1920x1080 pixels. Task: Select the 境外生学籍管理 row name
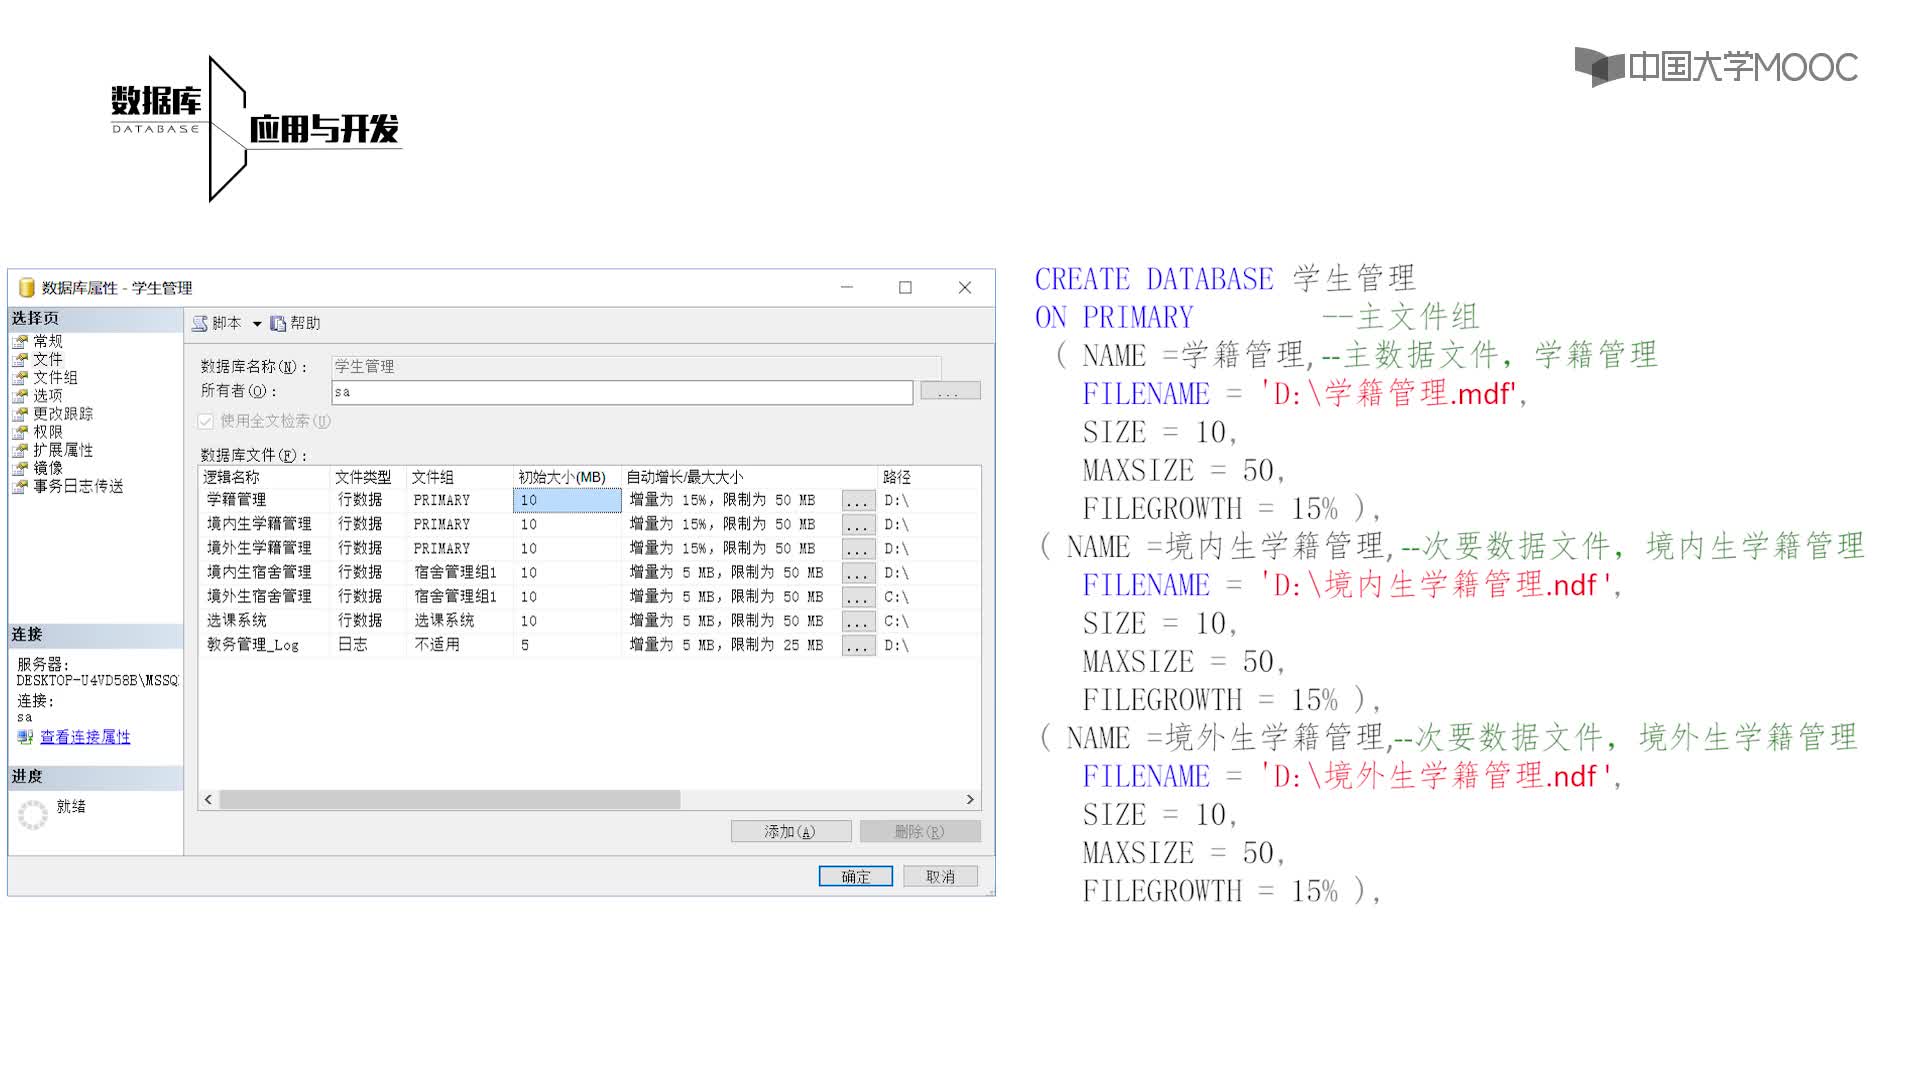pos(259,548)
